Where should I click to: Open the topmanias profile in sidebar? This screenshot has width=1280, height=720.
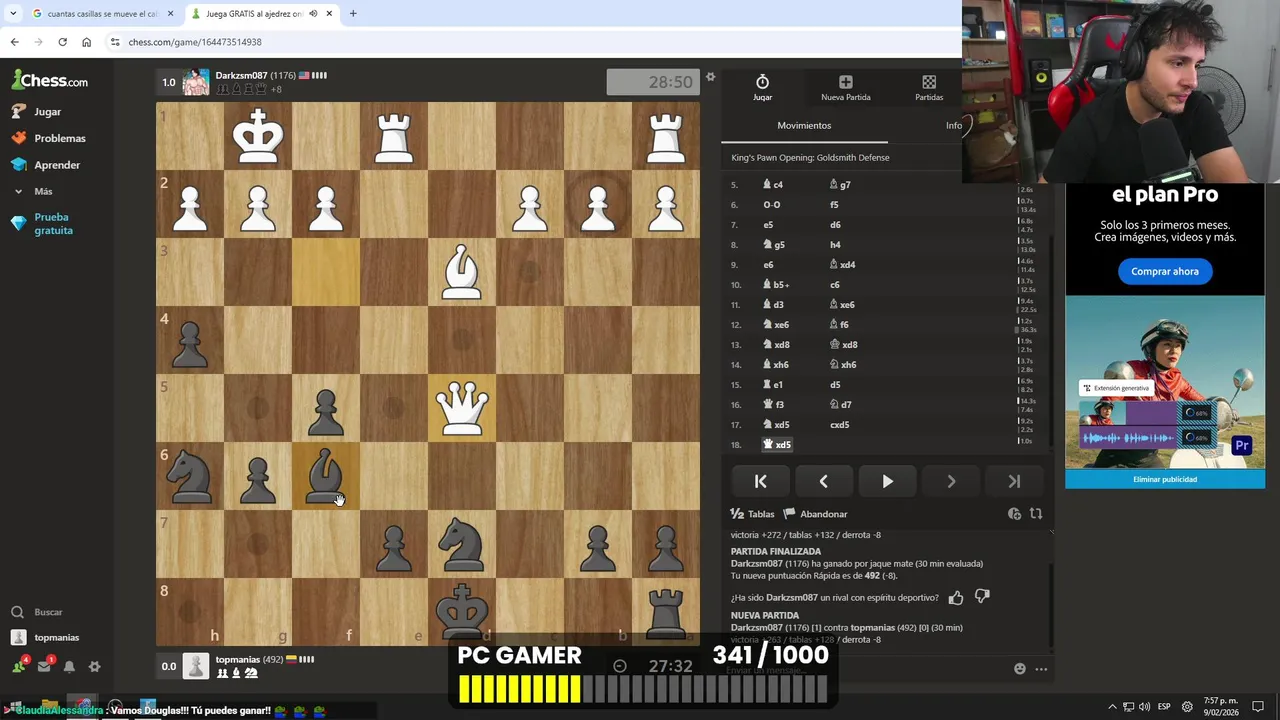[45, 637]
